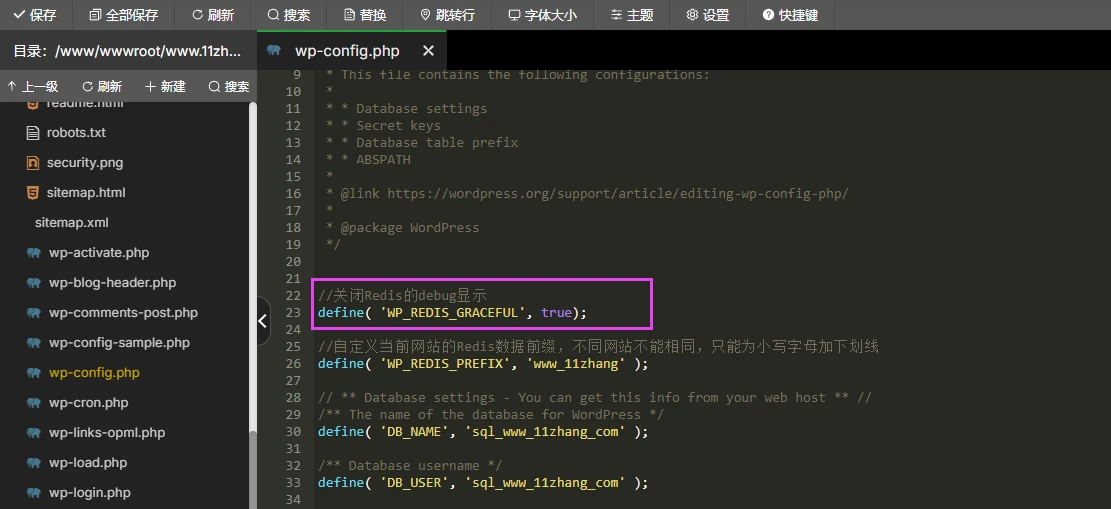This screenshot has height=509, width=1111.
Task: Click the text file icon beside robots.txt
Action: point(33,133)
